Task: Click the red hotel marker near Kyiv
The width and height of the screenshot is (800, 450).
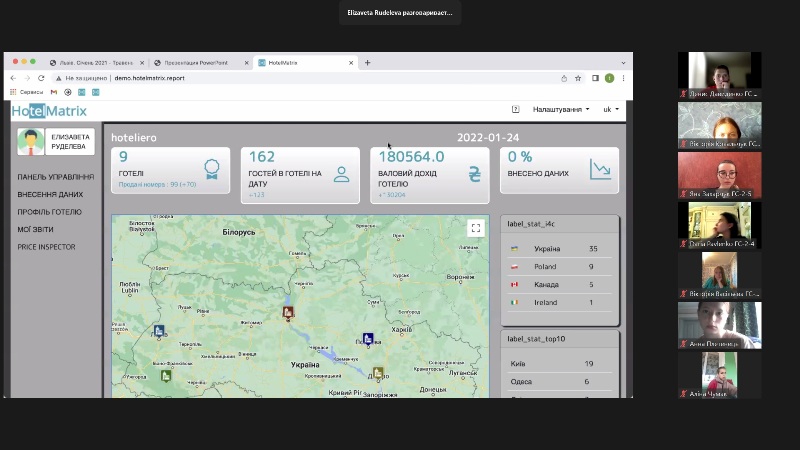Action: click(288, 313)
